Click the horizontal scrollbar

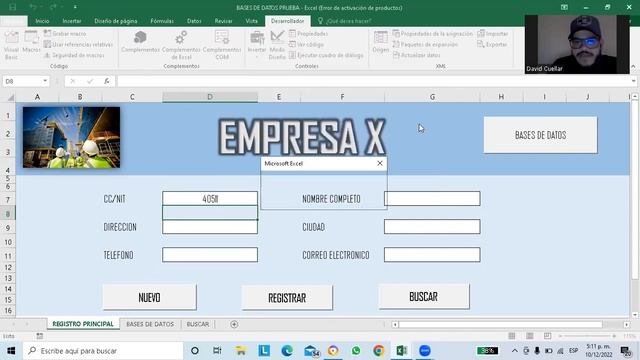(x=501, y=324)
